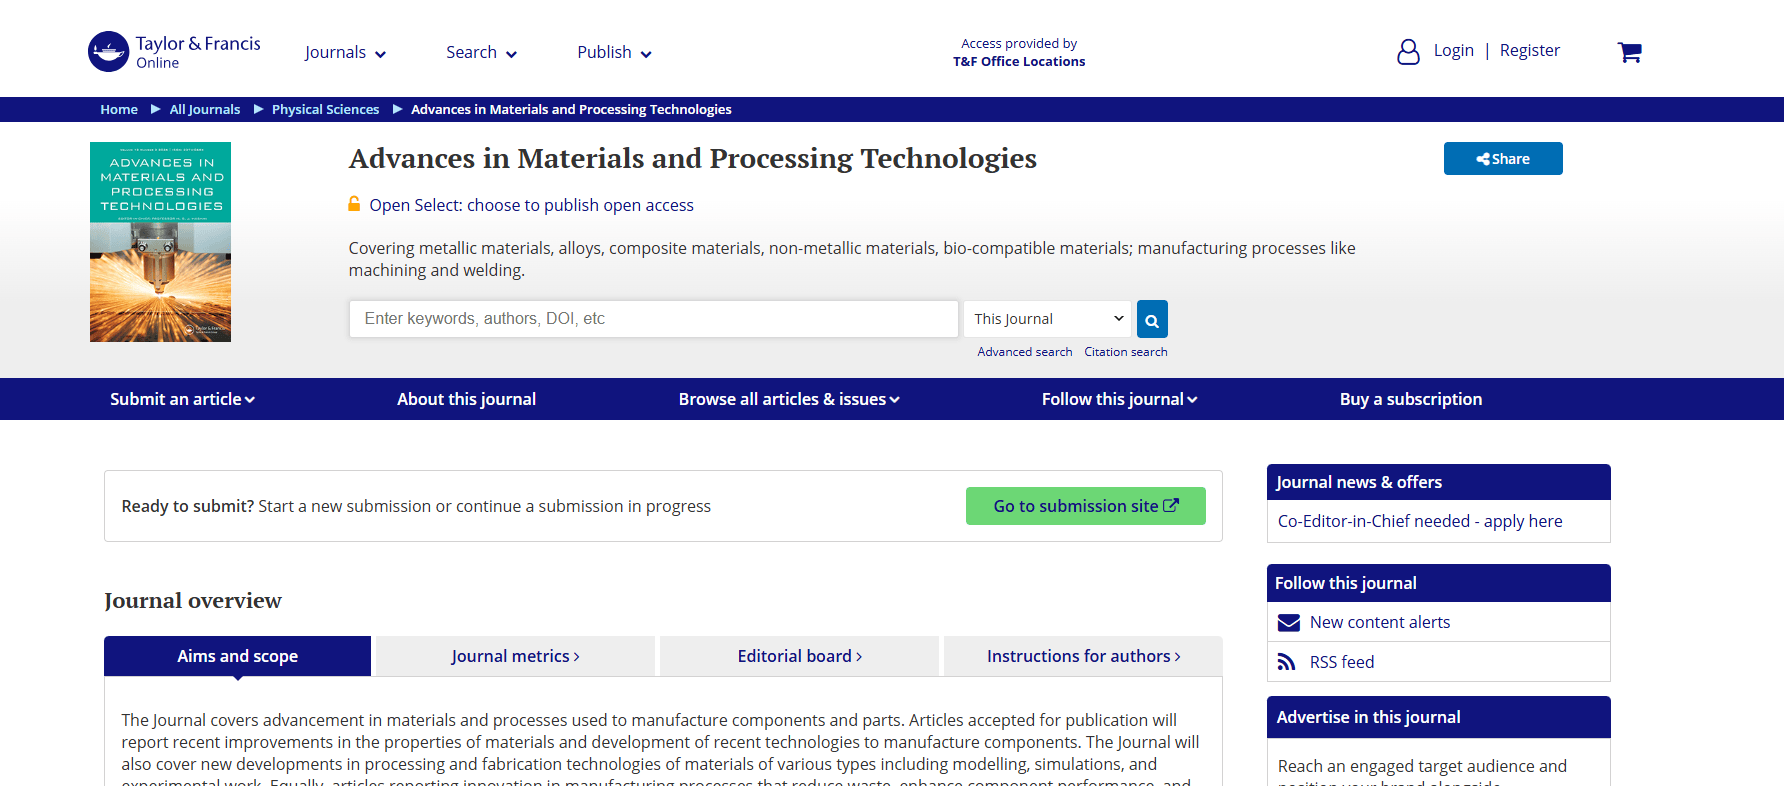Click the RSS feed icon

coord(1286,662)
